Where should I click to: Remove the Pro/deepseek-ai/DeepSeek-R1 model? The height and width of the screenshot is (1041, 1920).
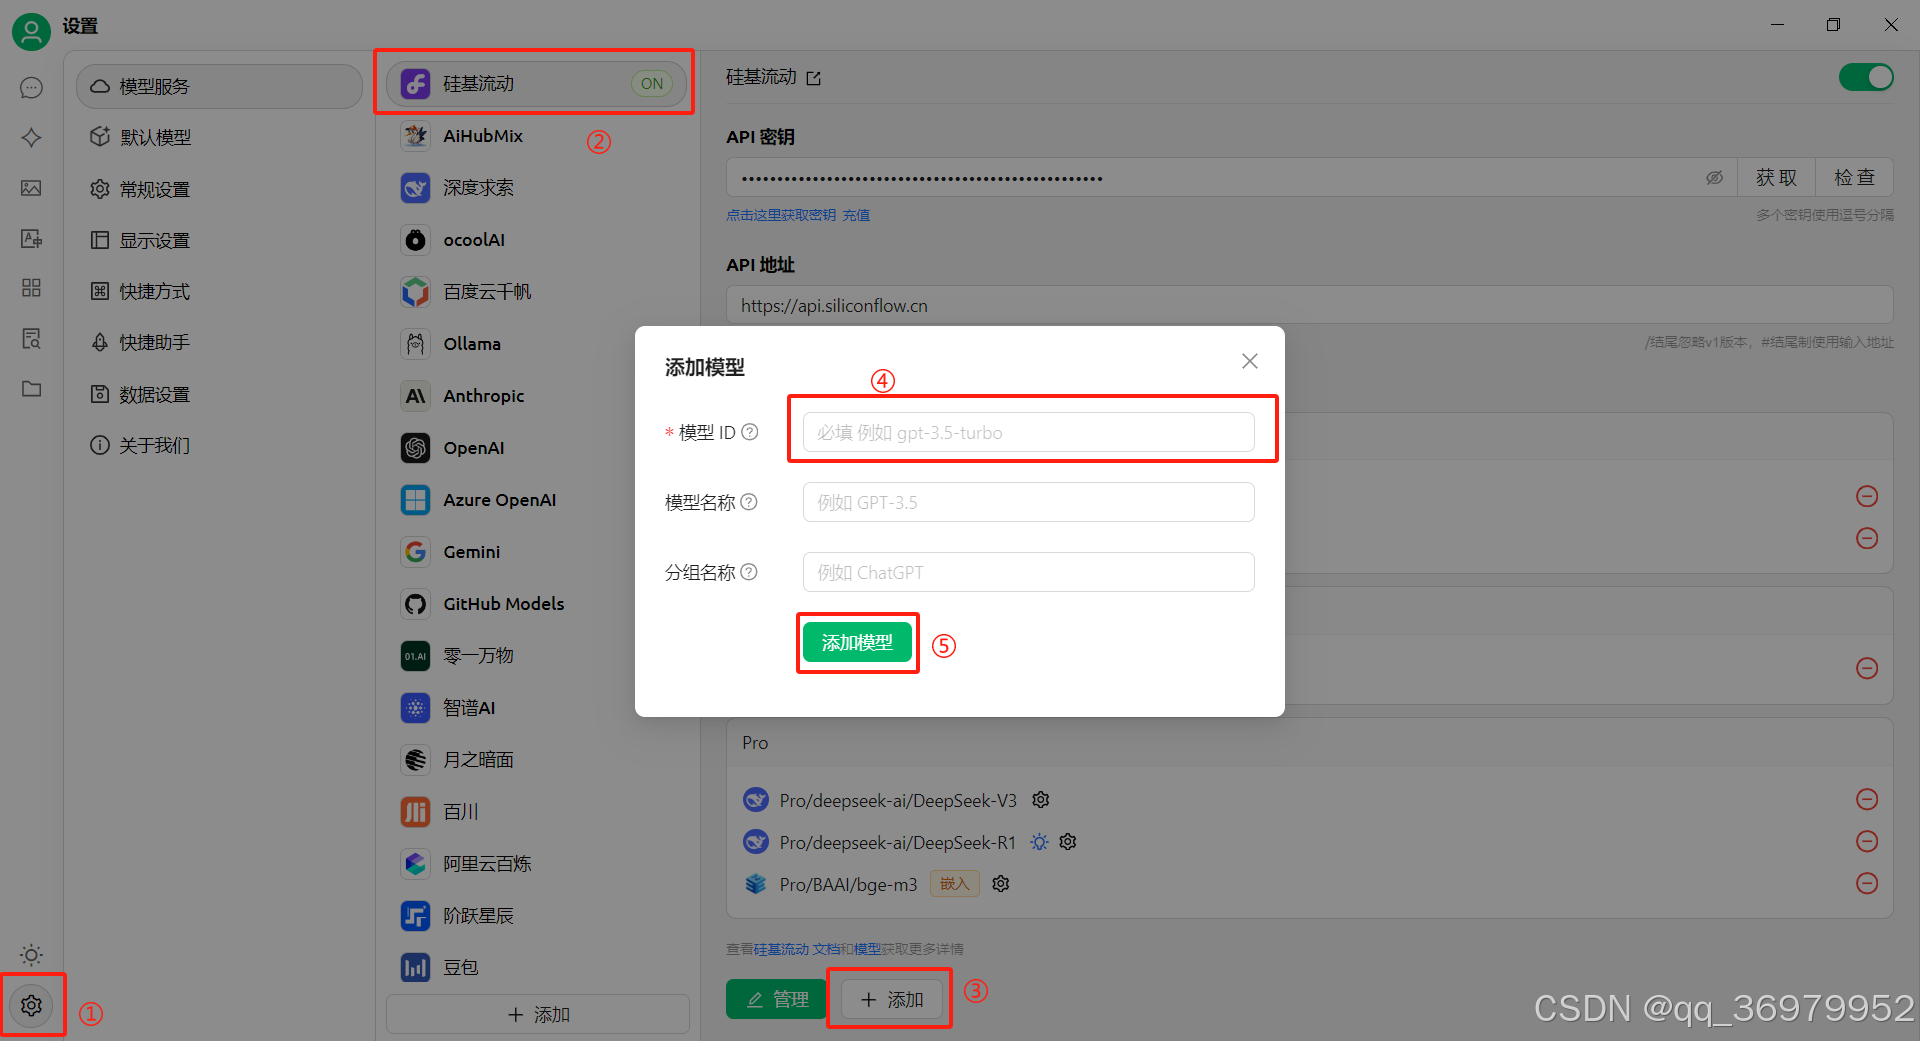[x=1867, y=841]
